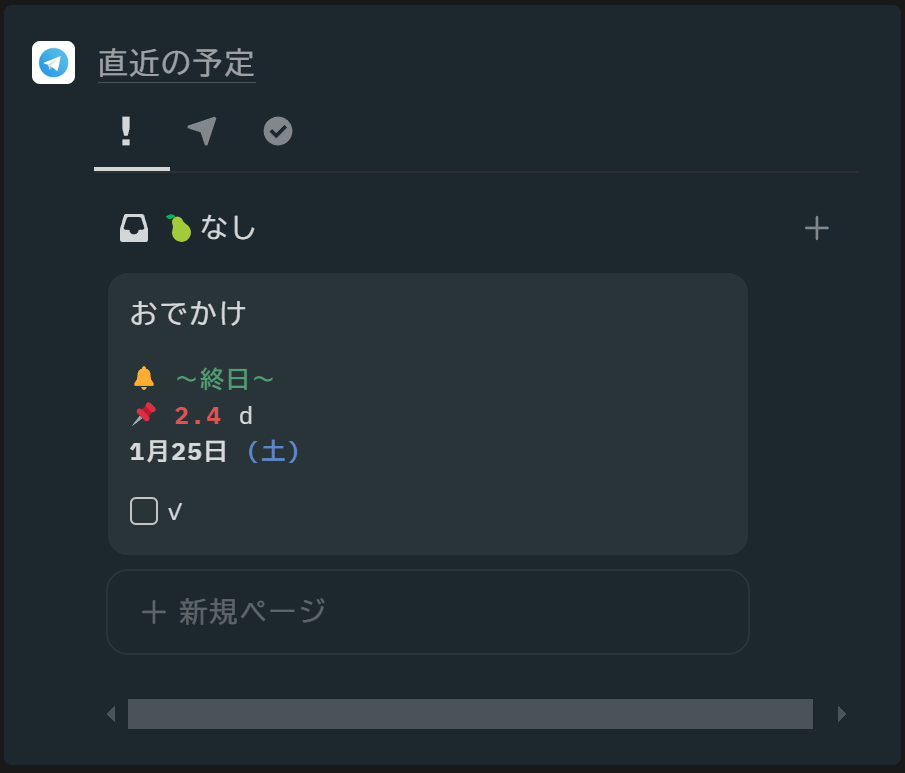The image size is (905, 773).
Task: Open the 直近の予定 title link
Action: [176, 63]
